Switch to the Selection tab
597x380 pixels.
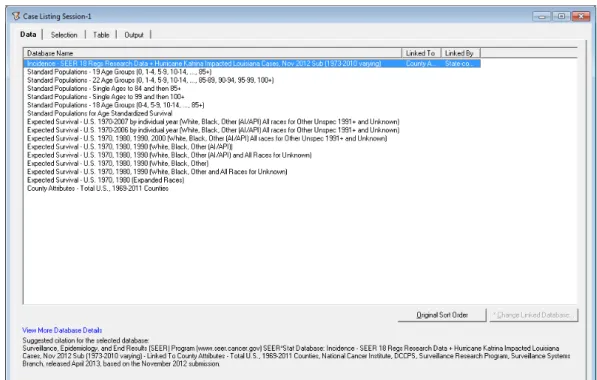click(x=64, y=35)
